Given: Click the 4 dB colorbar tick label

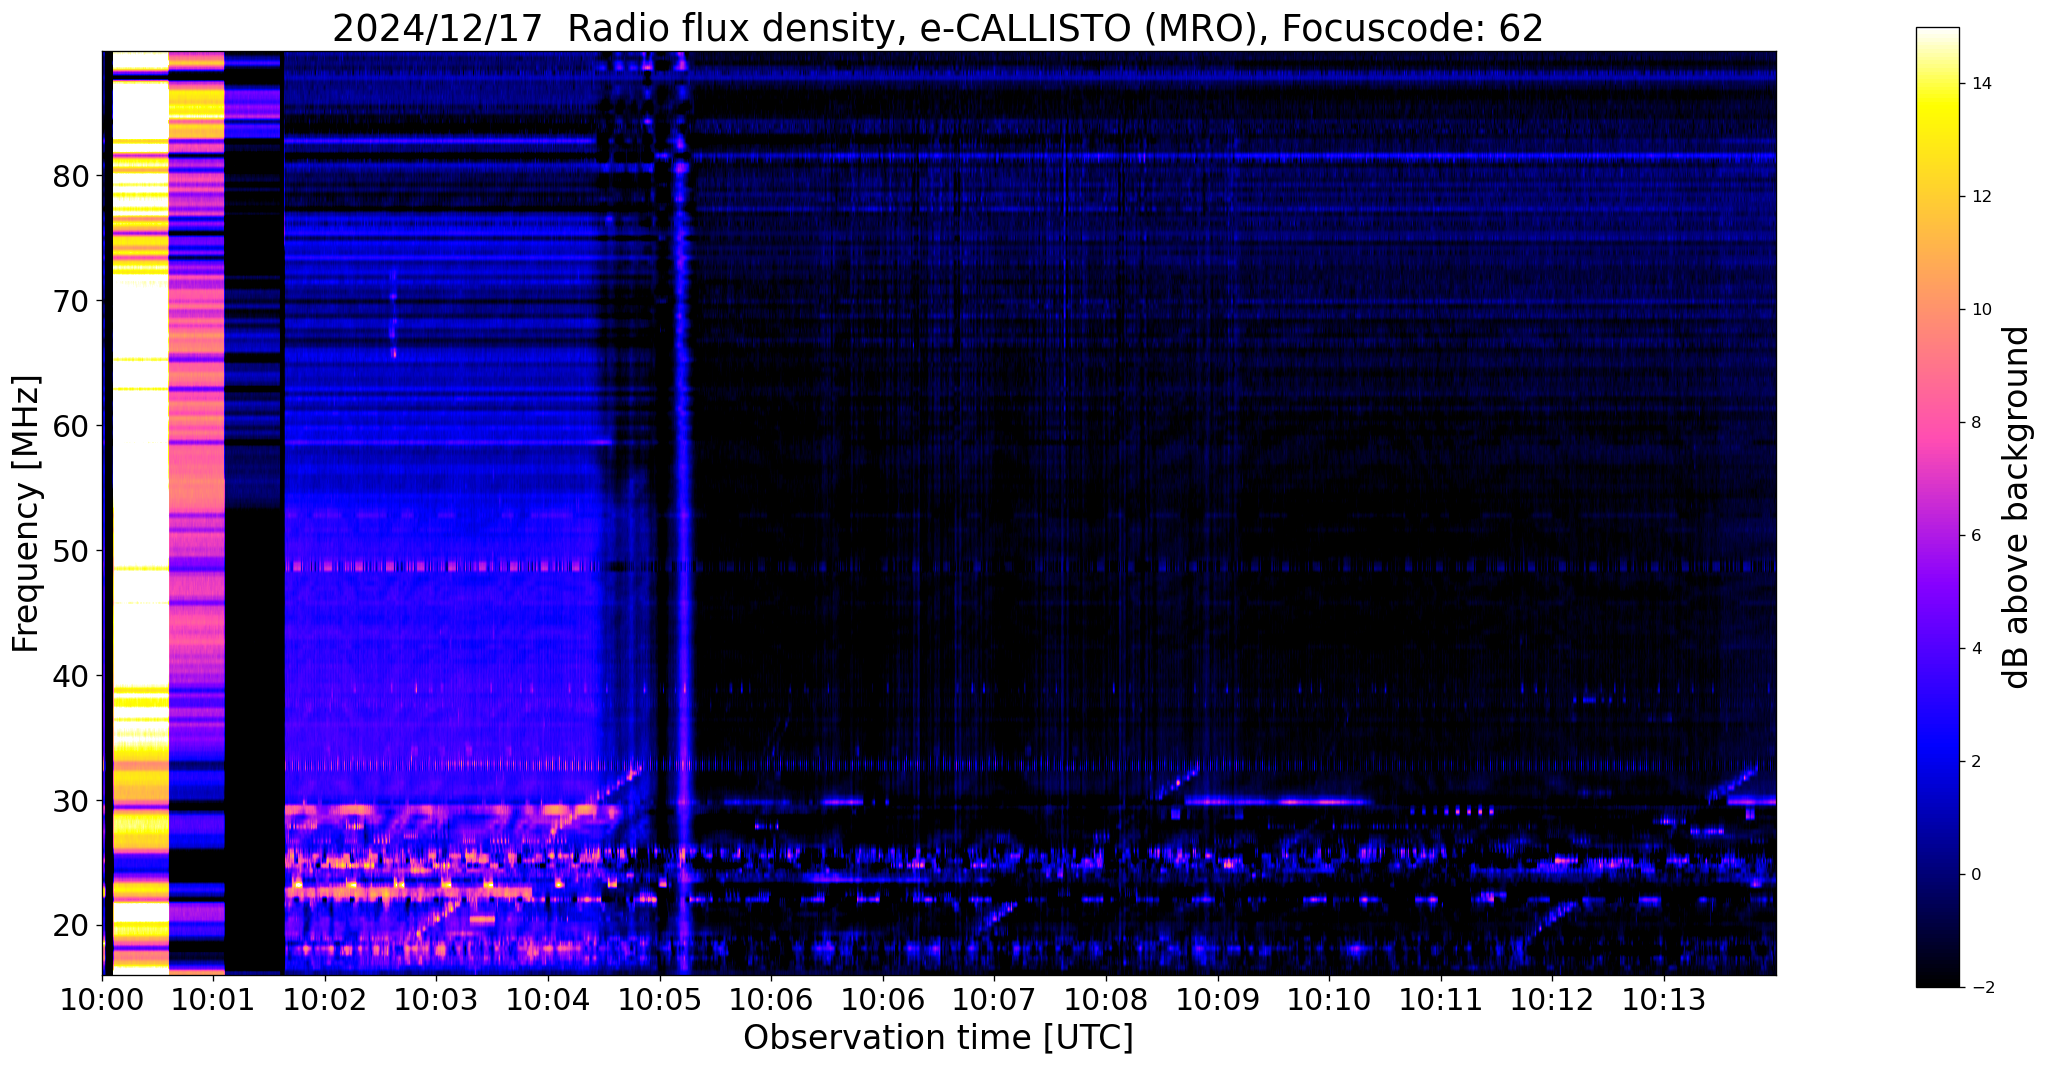Looking at the screenshot, I should click(1975, 649).
